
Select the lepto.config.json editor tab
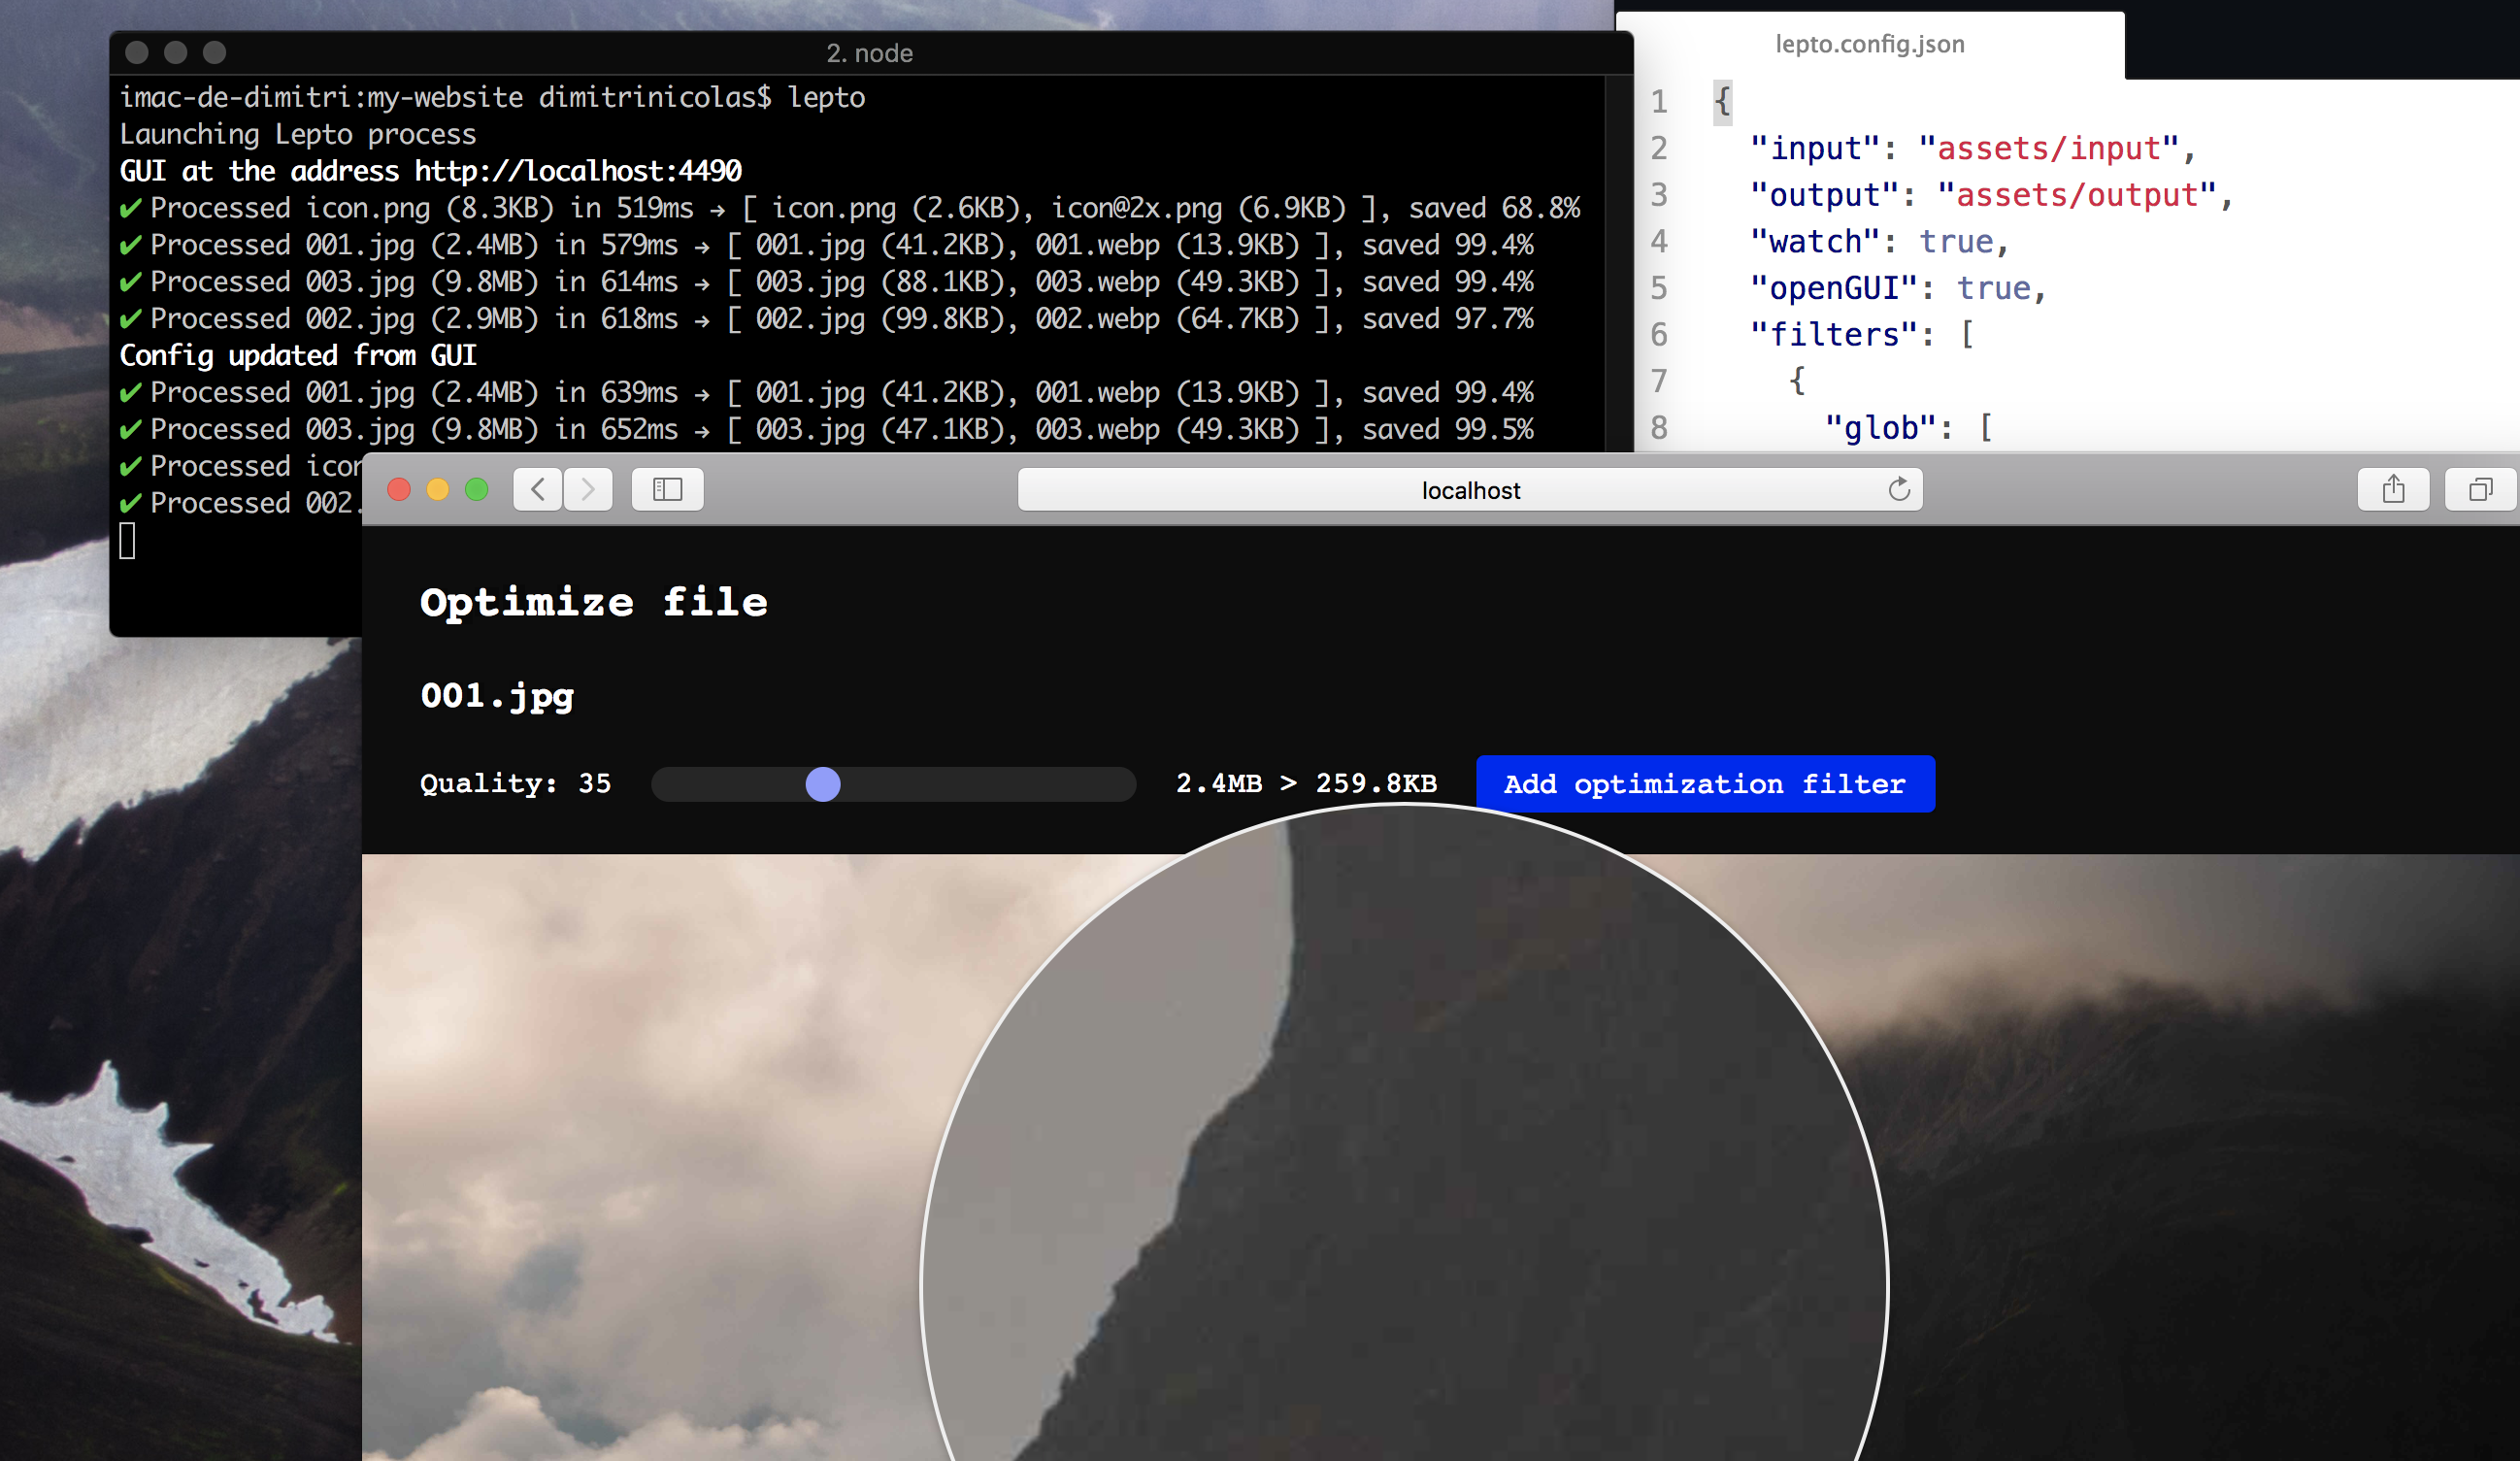point(1869,44)
